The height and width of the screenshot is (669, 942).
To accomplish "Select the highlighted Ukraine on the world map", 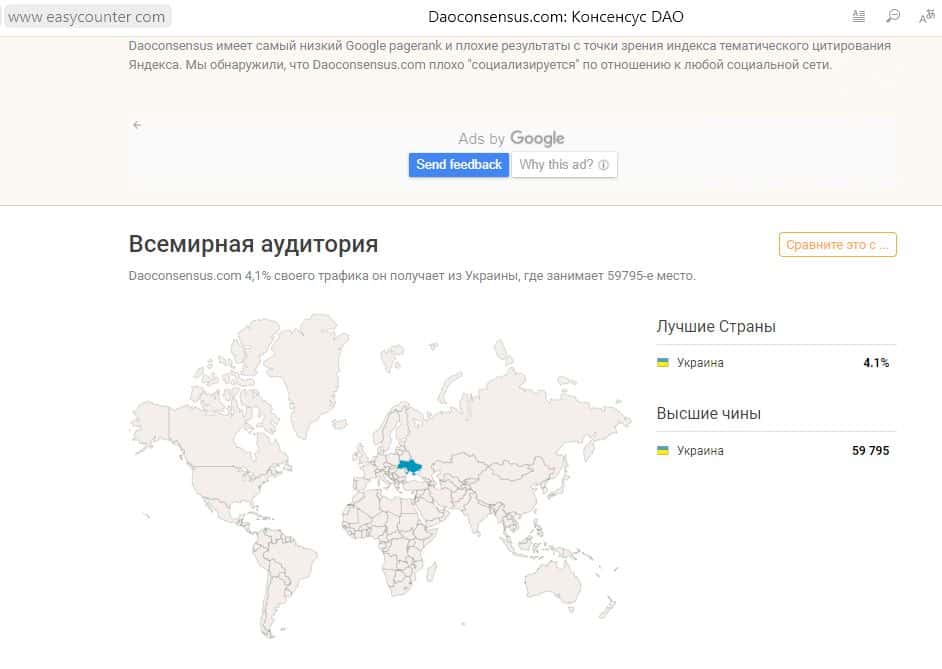I will (410, 467).
